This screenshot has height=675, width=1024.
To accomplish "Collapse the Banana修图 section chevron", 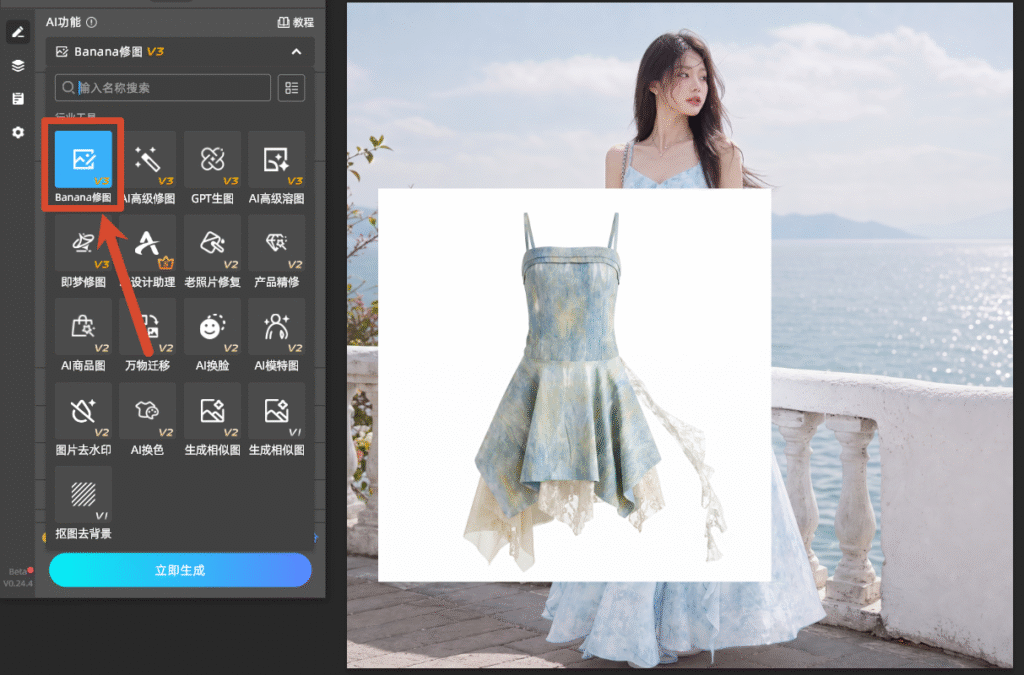I will pos(296,52).
